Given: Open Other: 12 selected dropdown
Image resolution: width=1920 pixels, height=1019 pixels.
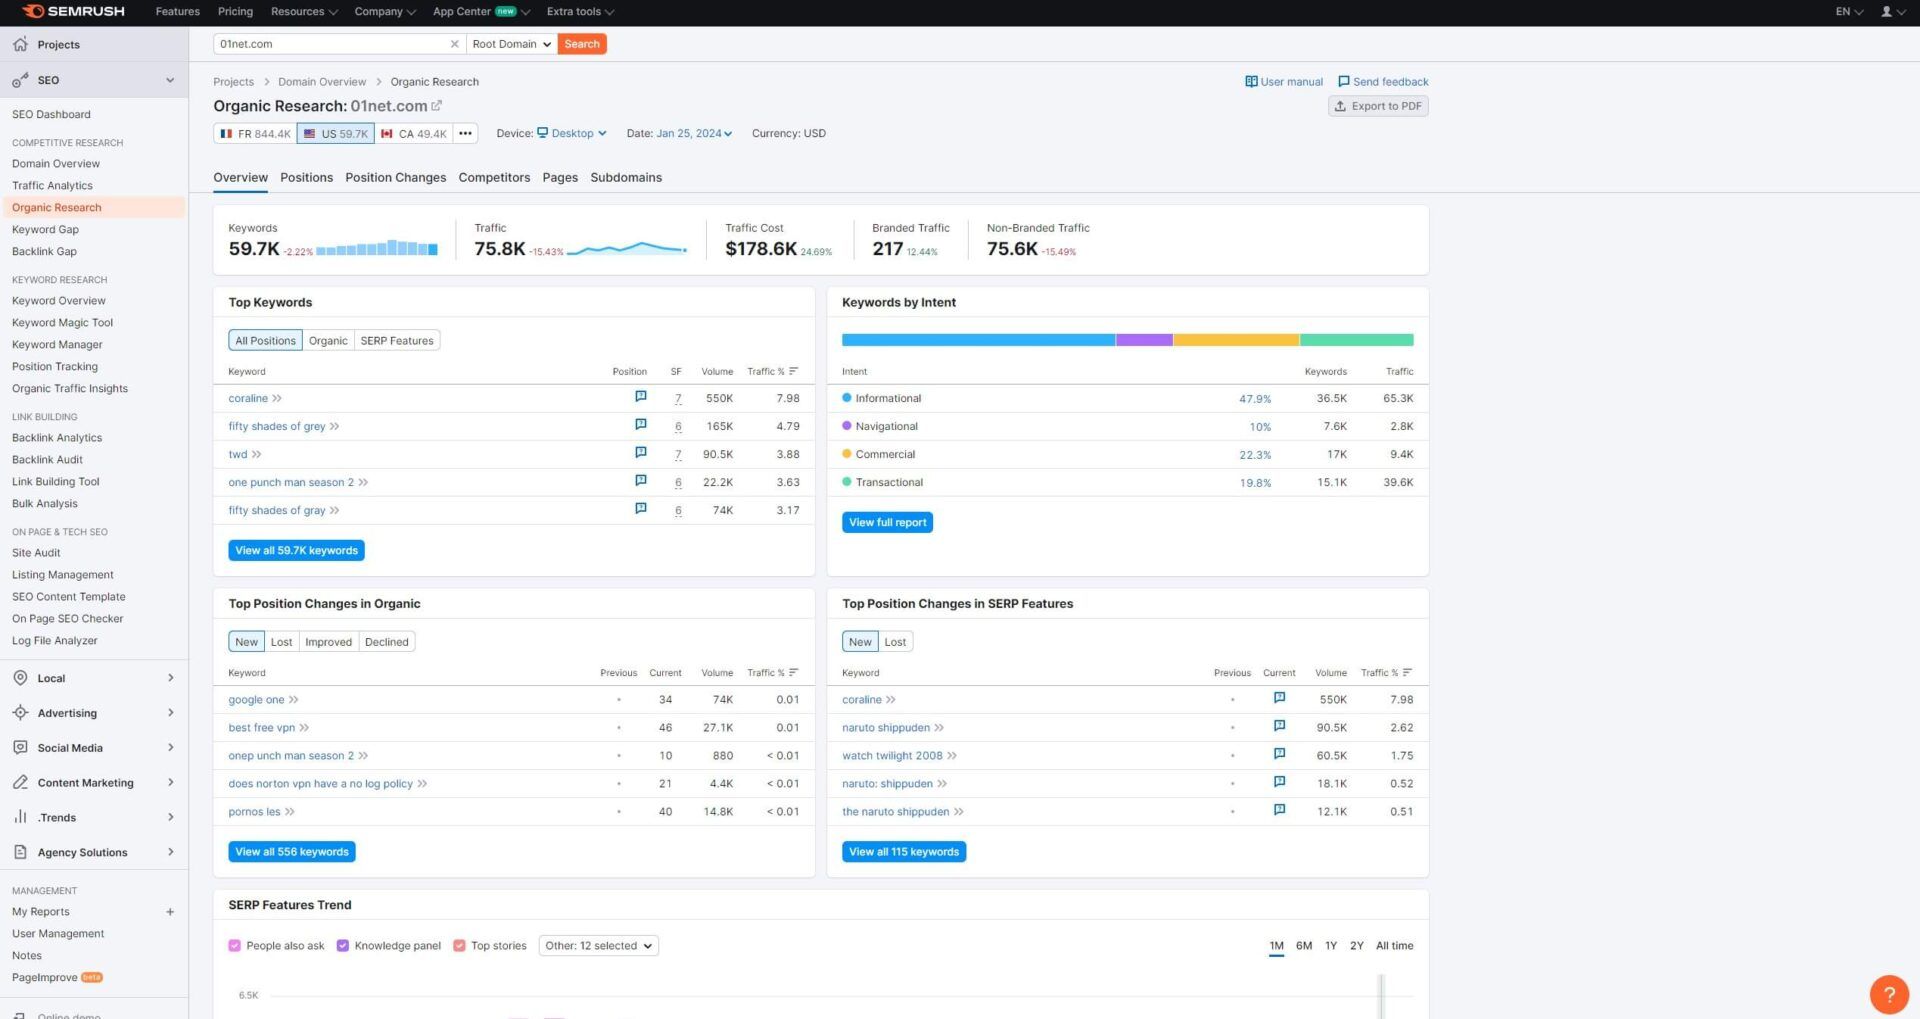Looking at the screenshot, I should pos(598,946).
